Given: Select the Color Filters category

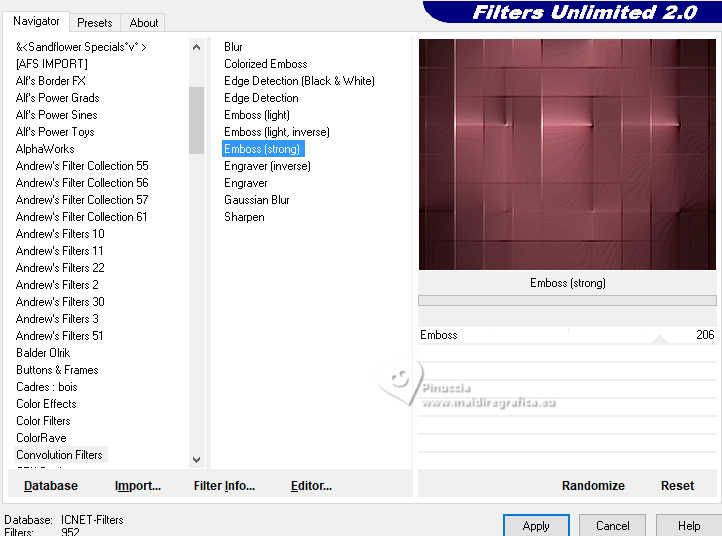Looking at the screenshot, I should click(43, 421).
